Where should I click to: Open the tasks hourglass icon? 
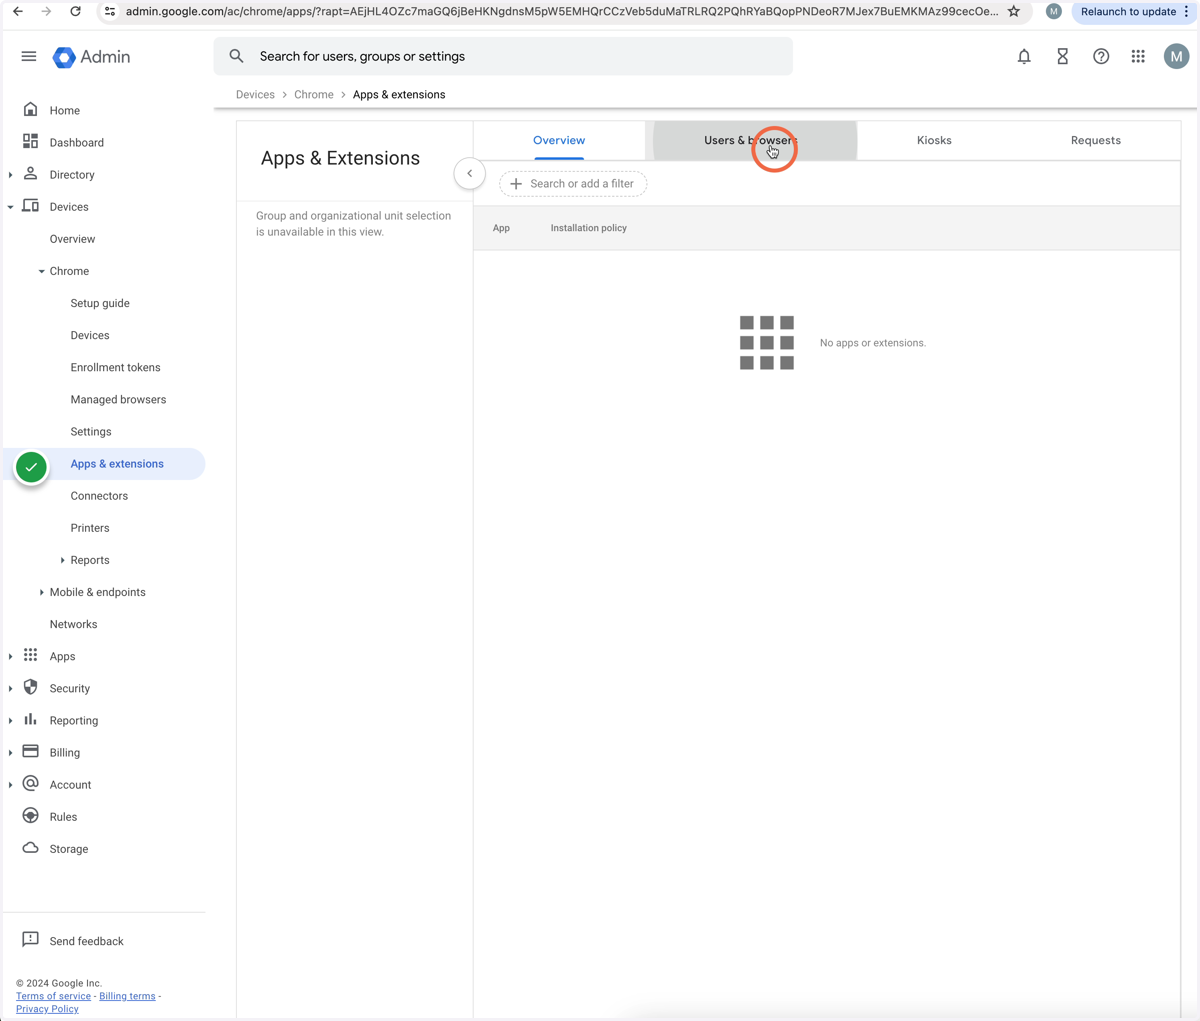coord(1062,57)
